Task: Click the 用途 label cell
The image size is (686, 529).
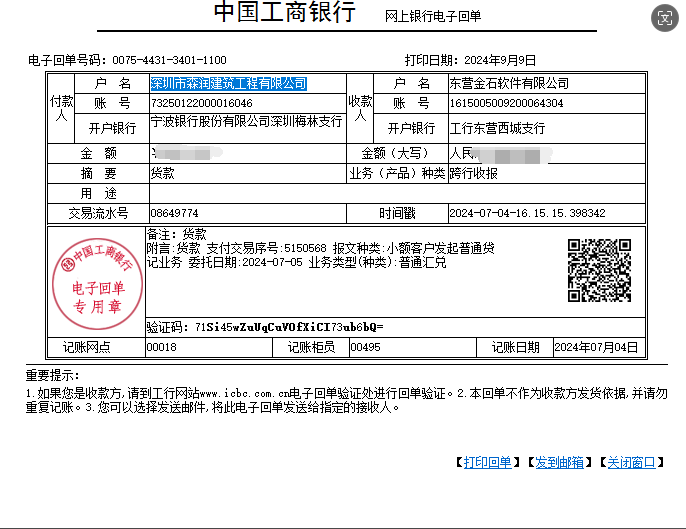Action: 98,193
